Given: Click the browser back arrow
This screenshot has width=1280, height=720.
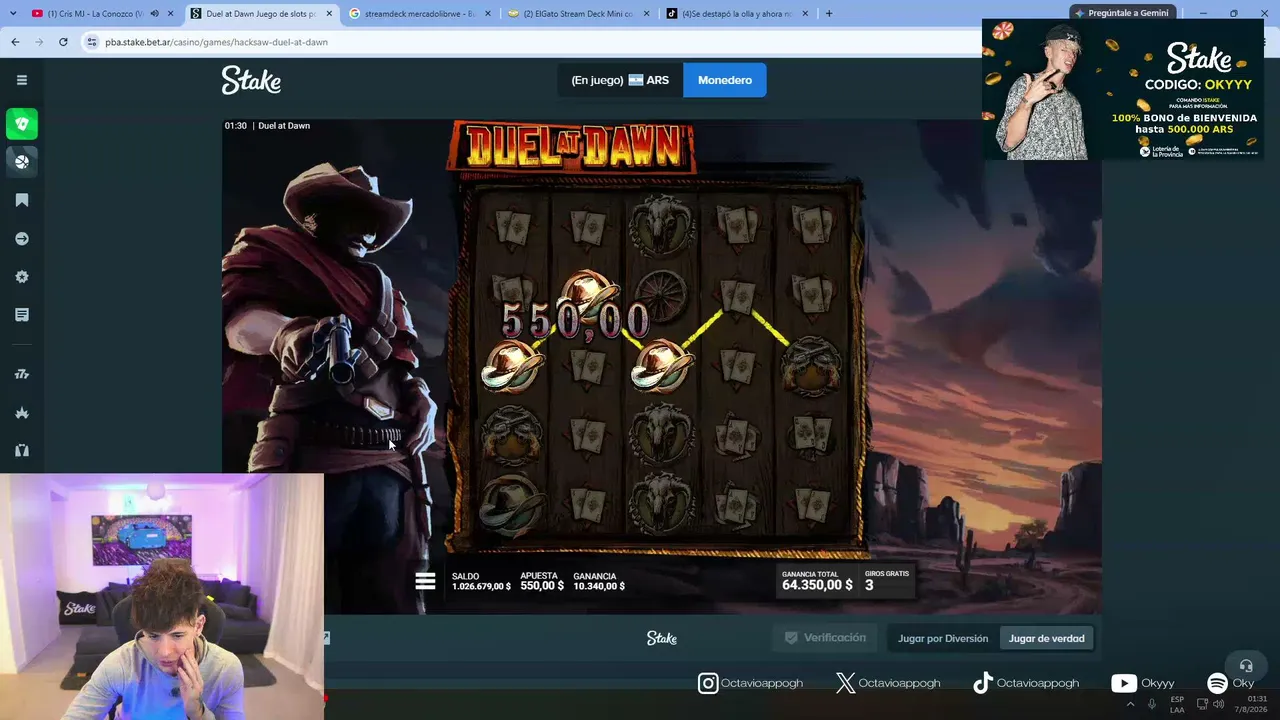Looking at the screenshot, I should click(x=15, y=42).
